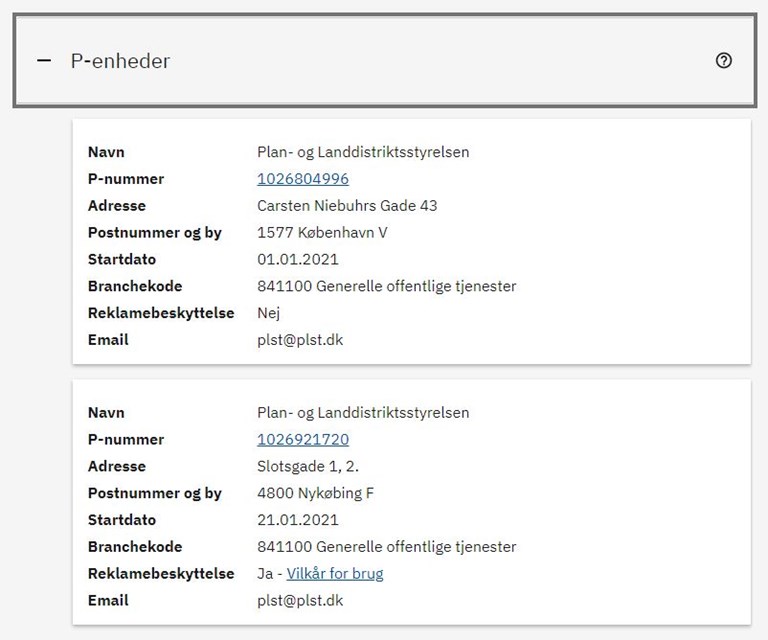
Task: Click the start date 01.01.2021
Action: pyautogui.click(x=298, y=259)
